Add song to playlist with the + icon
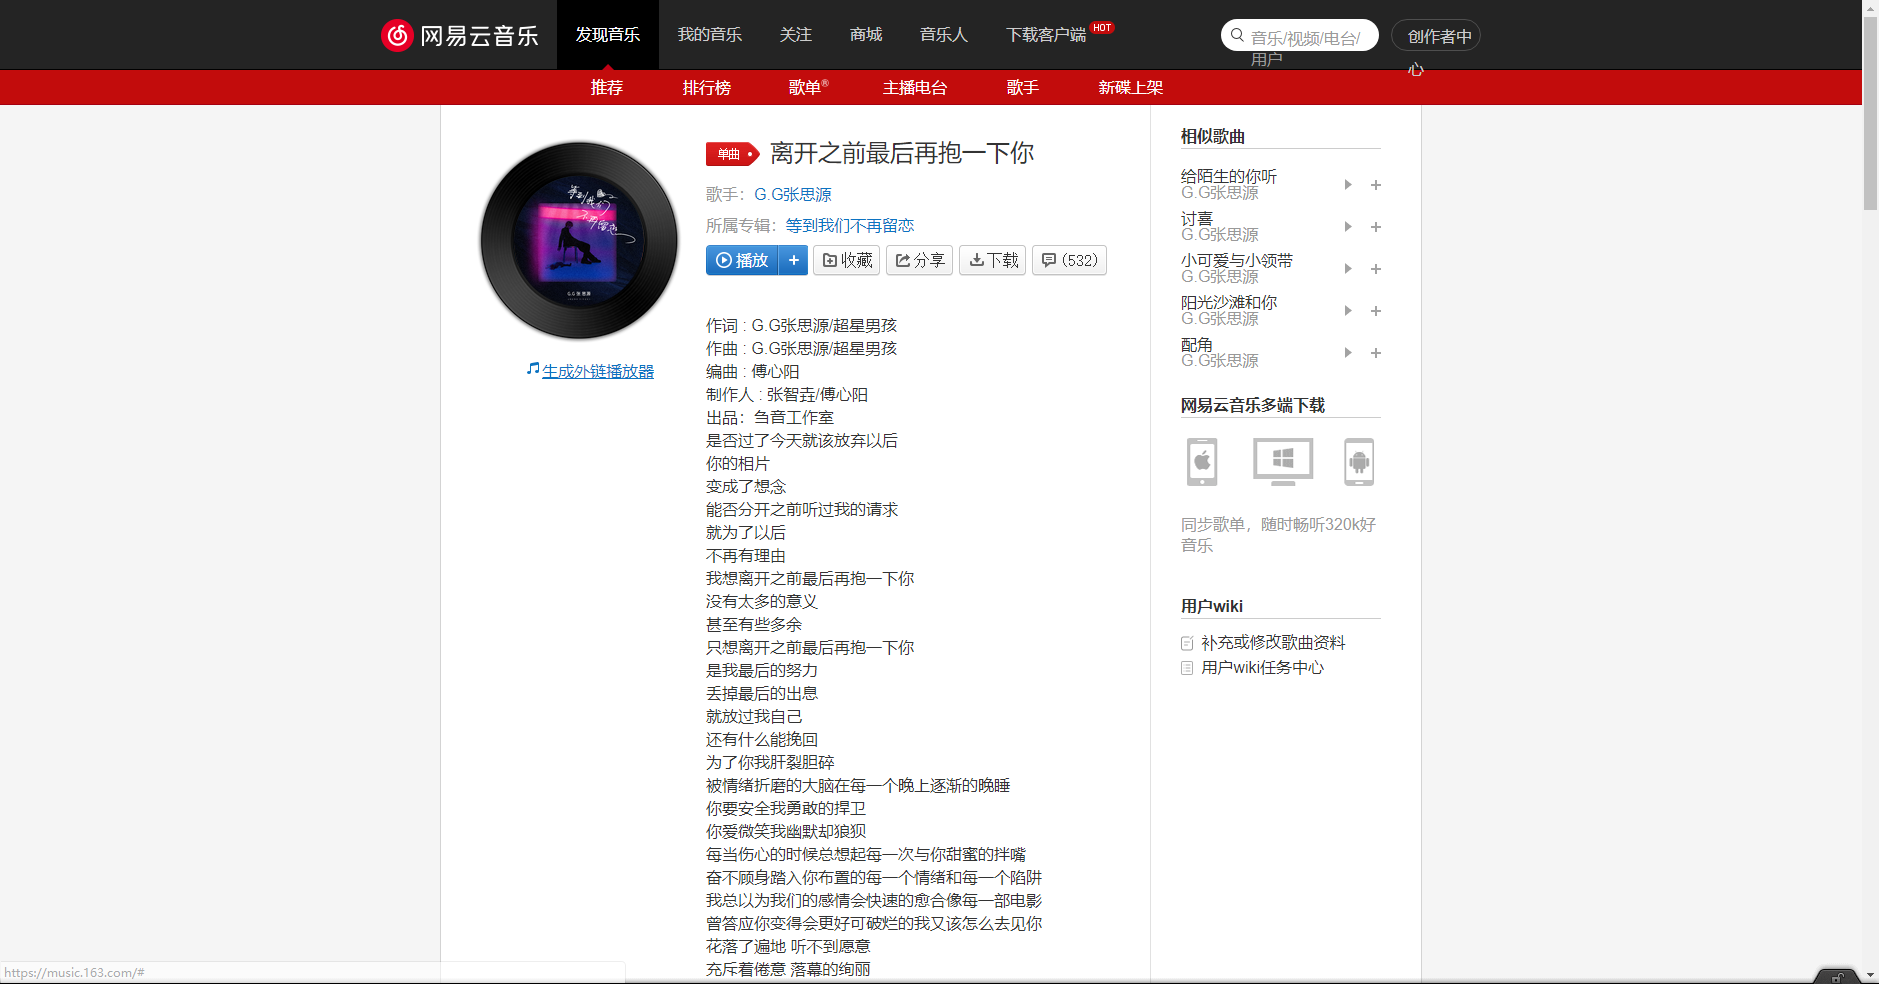The width and height of the screenshot is (1879, 984). pos(794,260)
